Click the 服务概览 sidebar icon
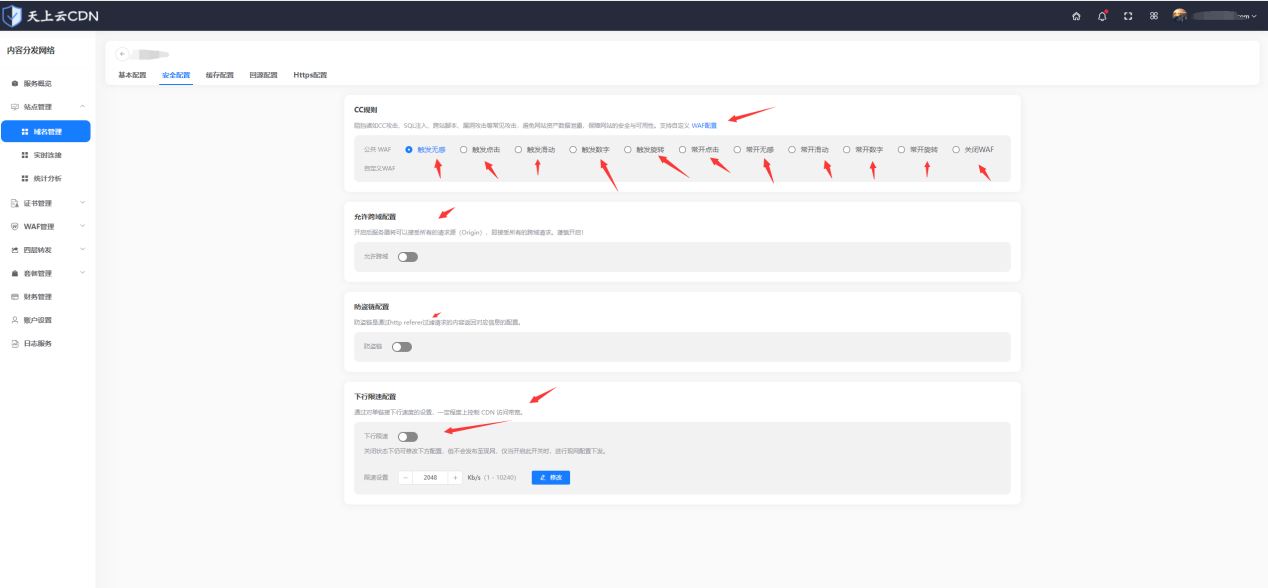Viewport: 1268px width, 588px height. [14, 83]
